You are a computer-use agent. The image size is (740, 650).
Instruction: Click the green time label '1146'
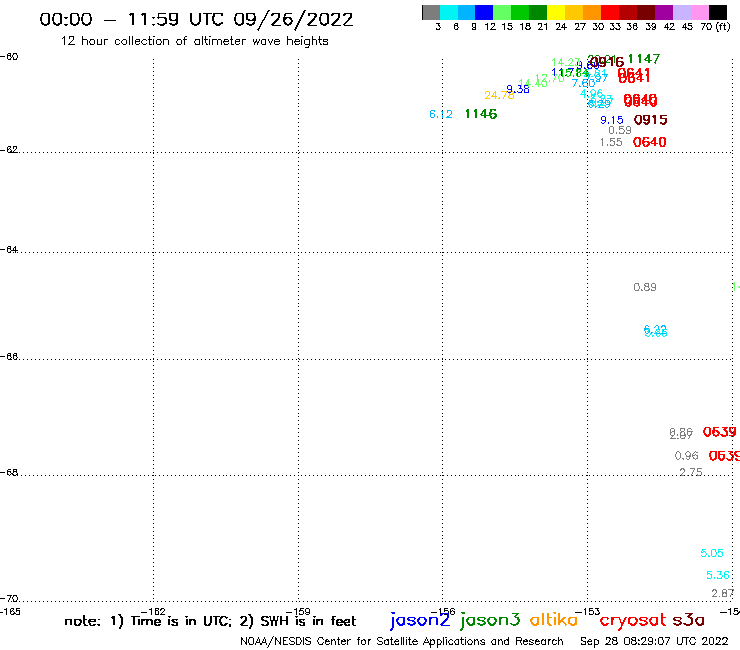point(481,114)
